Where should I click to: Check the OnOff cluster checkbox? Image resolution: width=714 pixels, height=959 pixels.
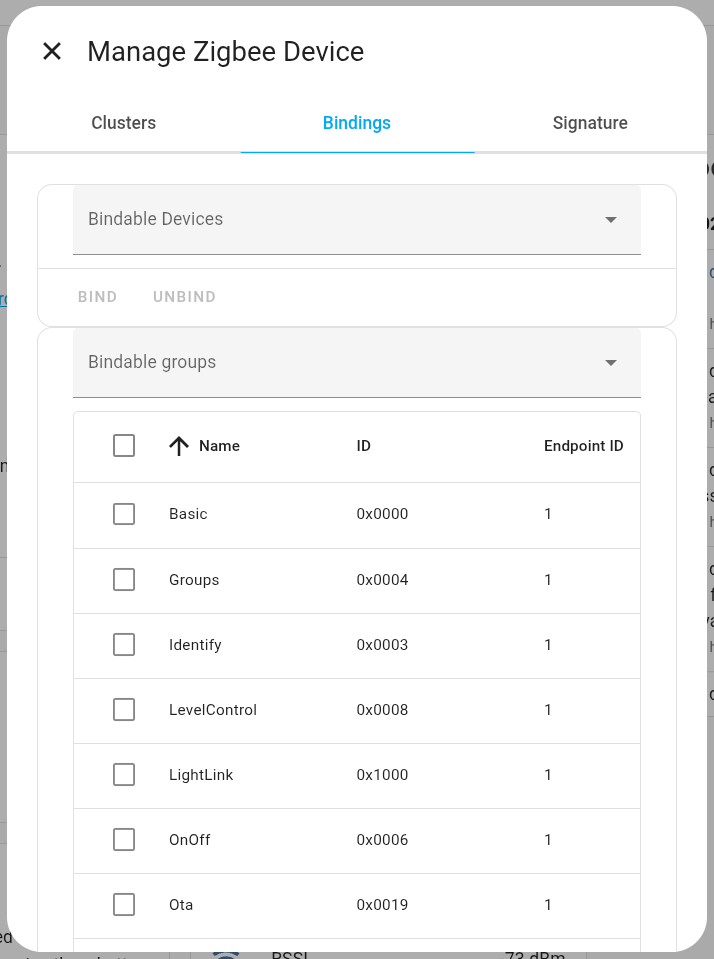click(x=124, y=840)
